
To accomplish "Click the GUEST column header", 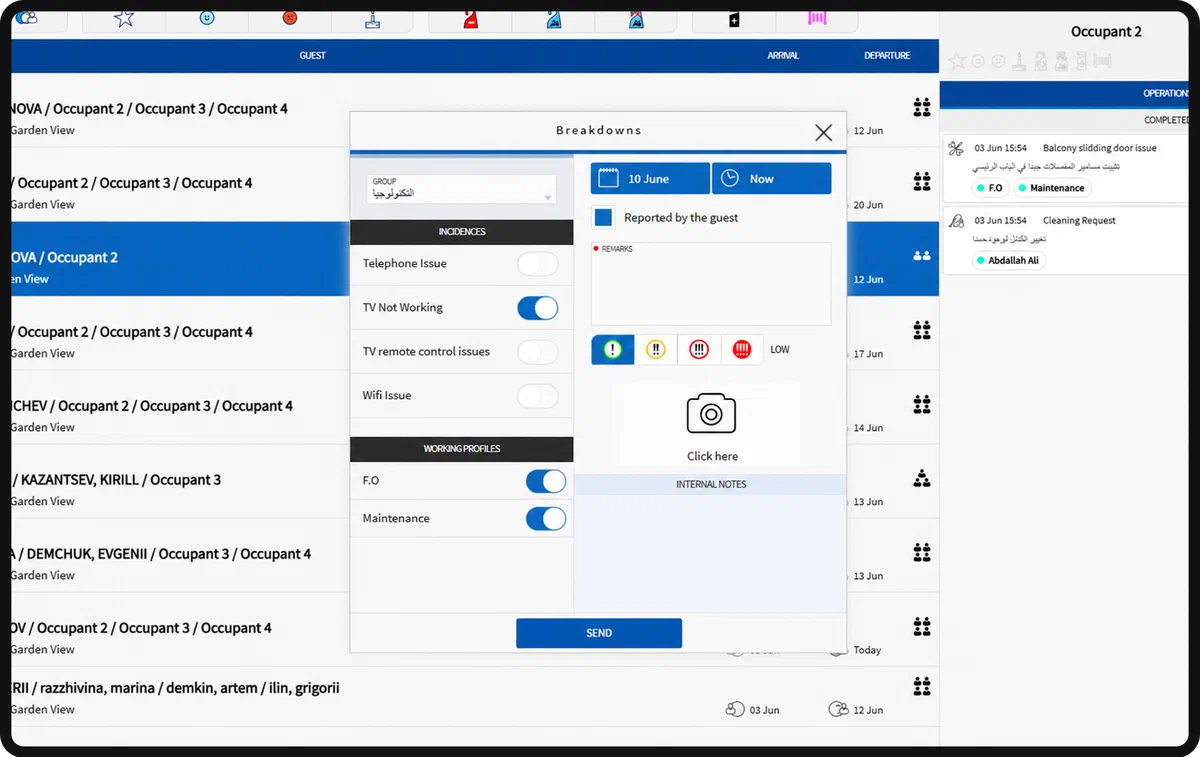I will point(313,56).
